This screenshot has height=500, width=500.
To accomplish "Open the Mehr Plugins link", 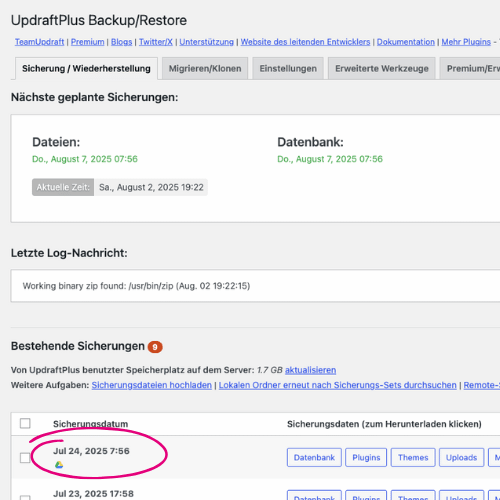I will 466,42.
